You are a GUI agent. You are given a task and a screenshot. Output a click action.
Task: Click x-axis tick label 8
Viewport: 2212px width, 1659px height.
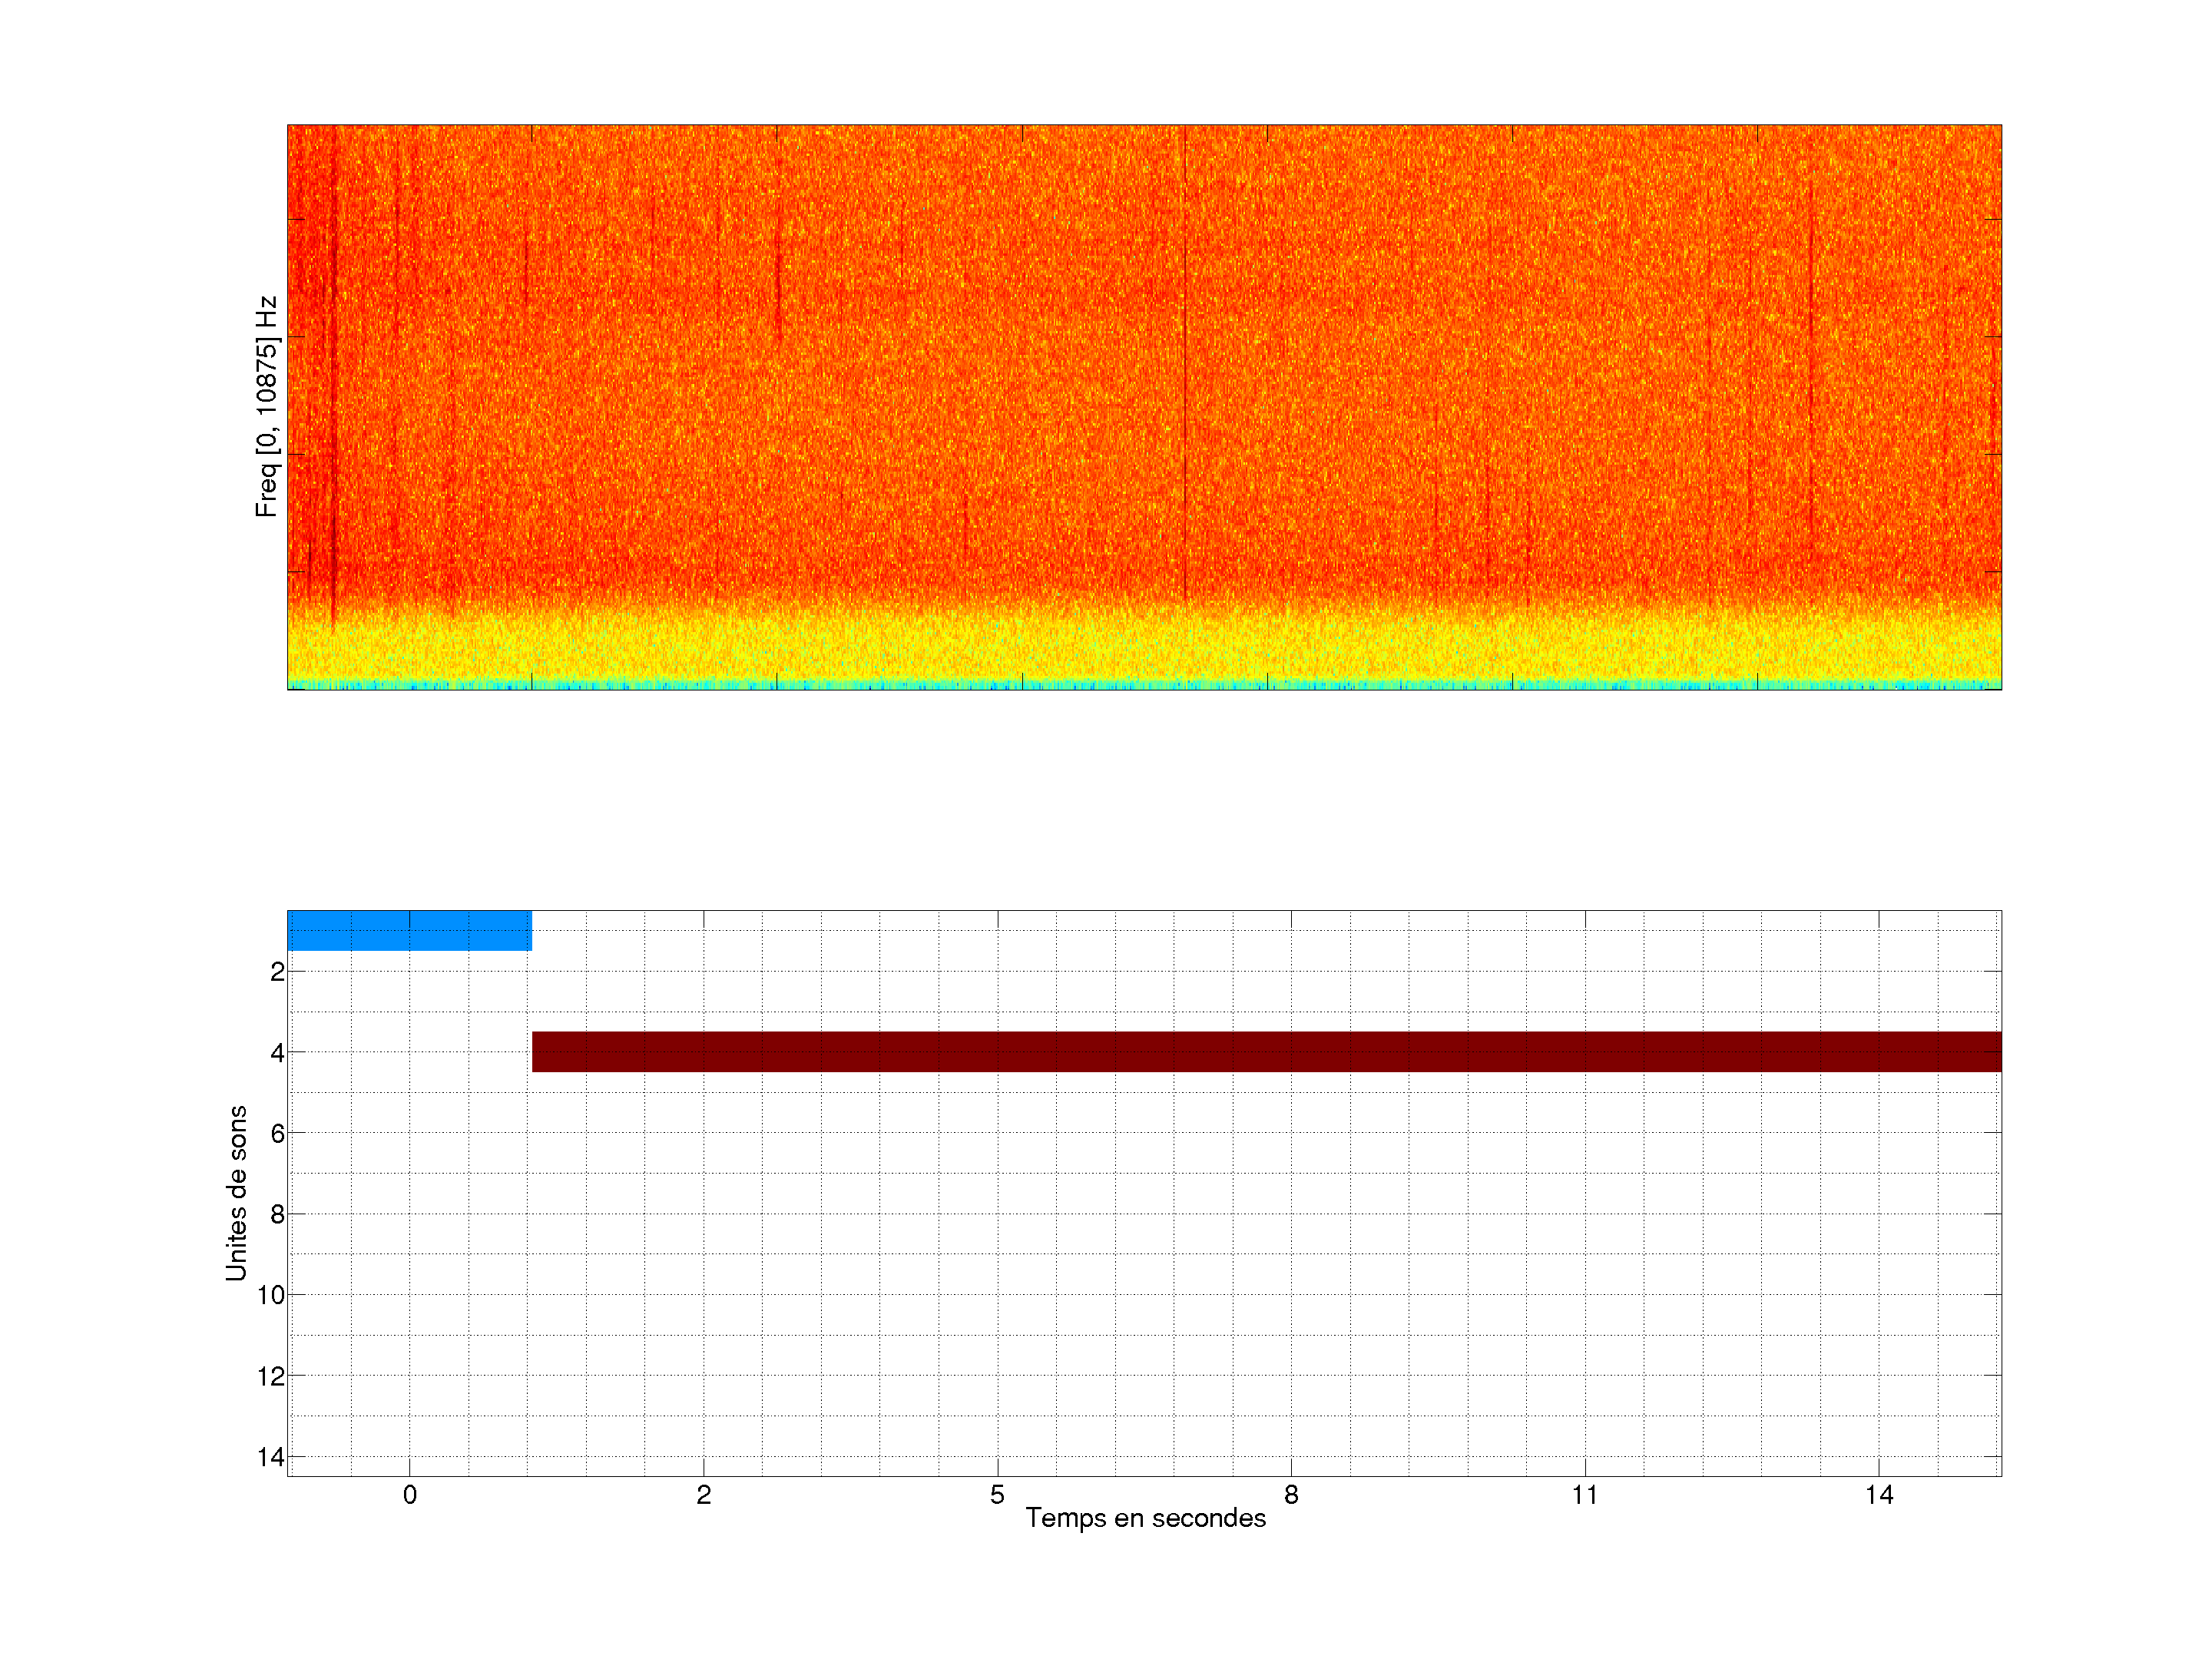(x=1291, y=1495)
